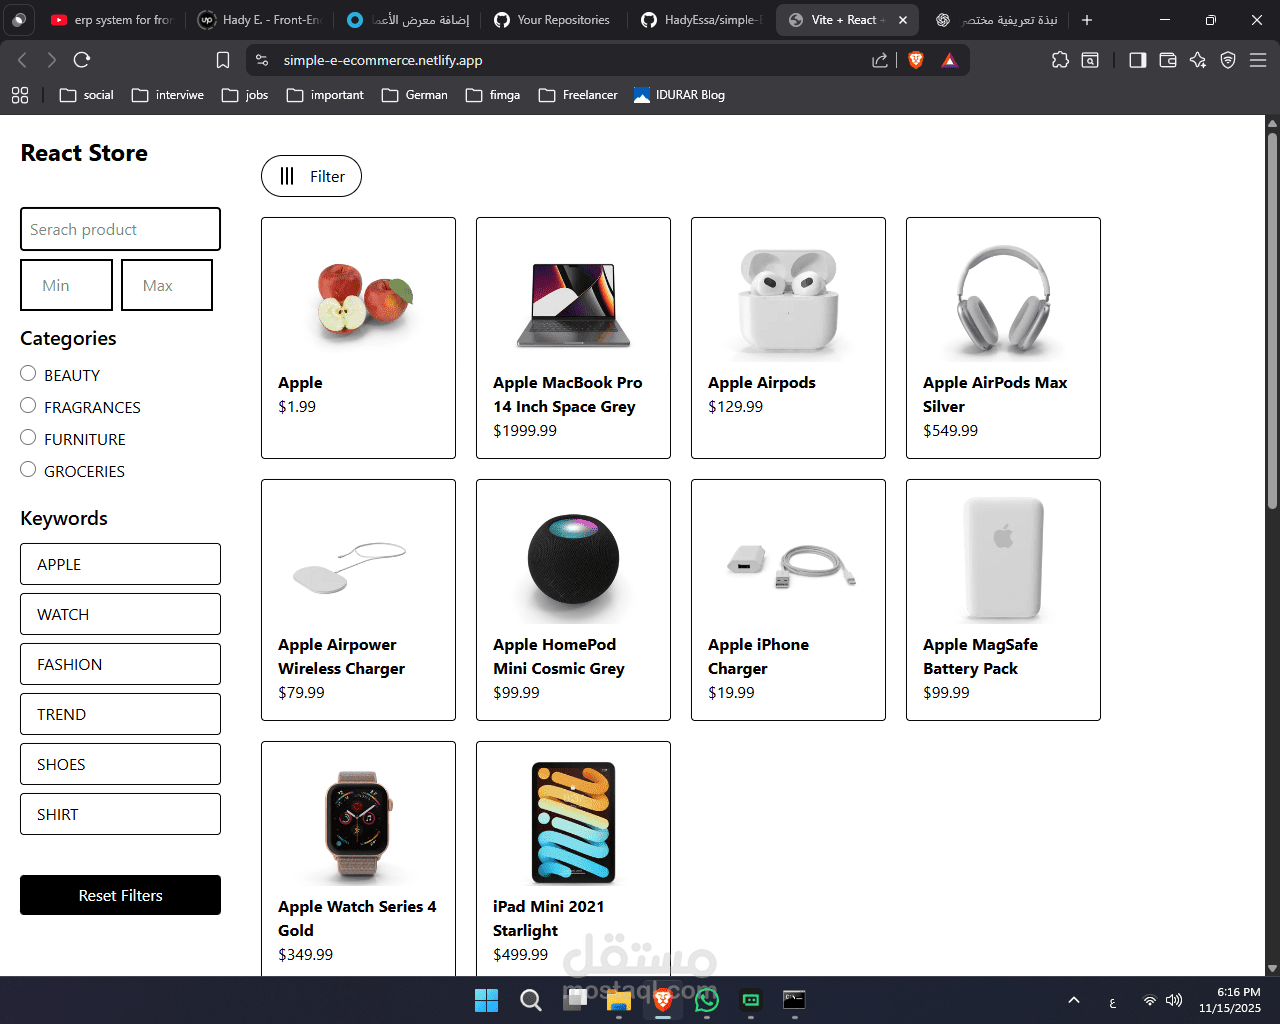Open the interviwe bookmarks folder
The height and width of the screenshot is (1024, 1280).
168,95
